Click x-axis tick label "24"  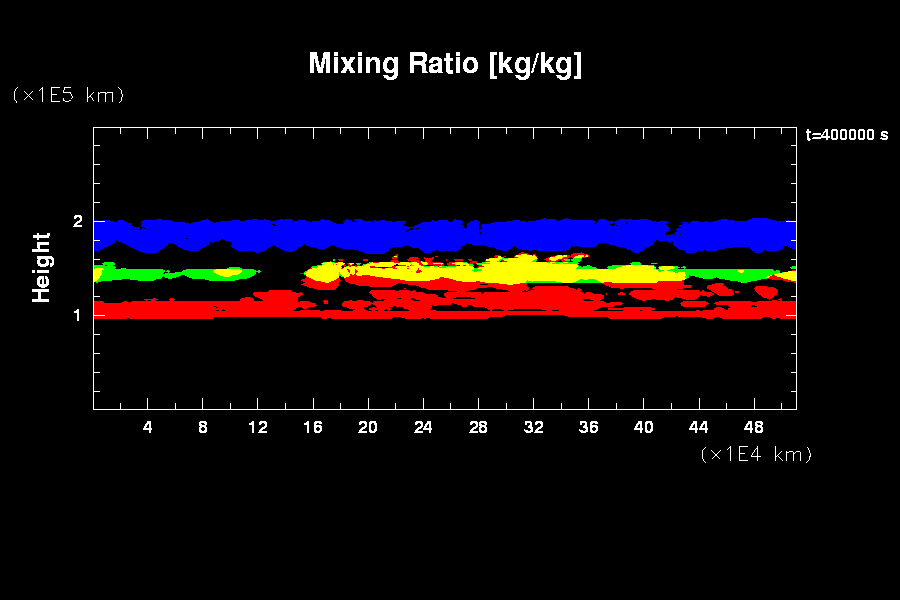coord(423,427)
